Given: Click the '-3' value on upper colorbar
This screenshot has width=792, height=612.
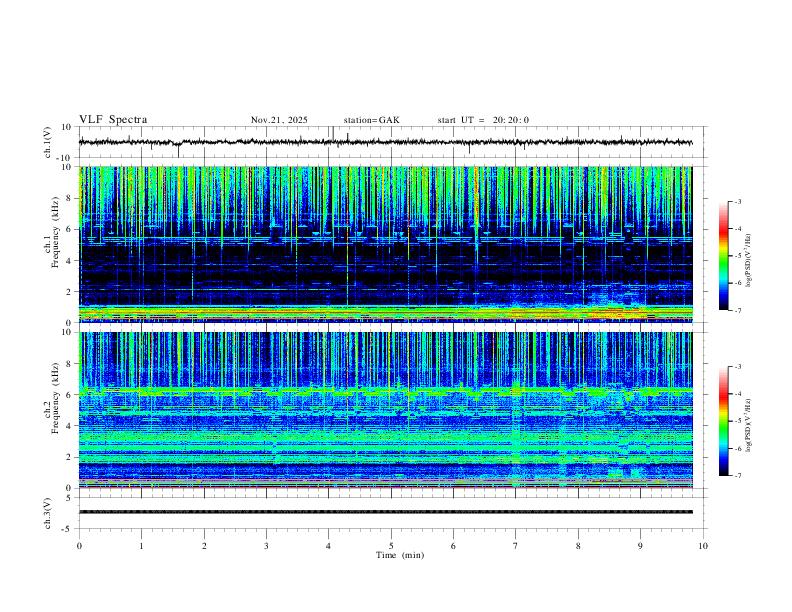Looking at the screenshot, I should [x=738, y=201].
